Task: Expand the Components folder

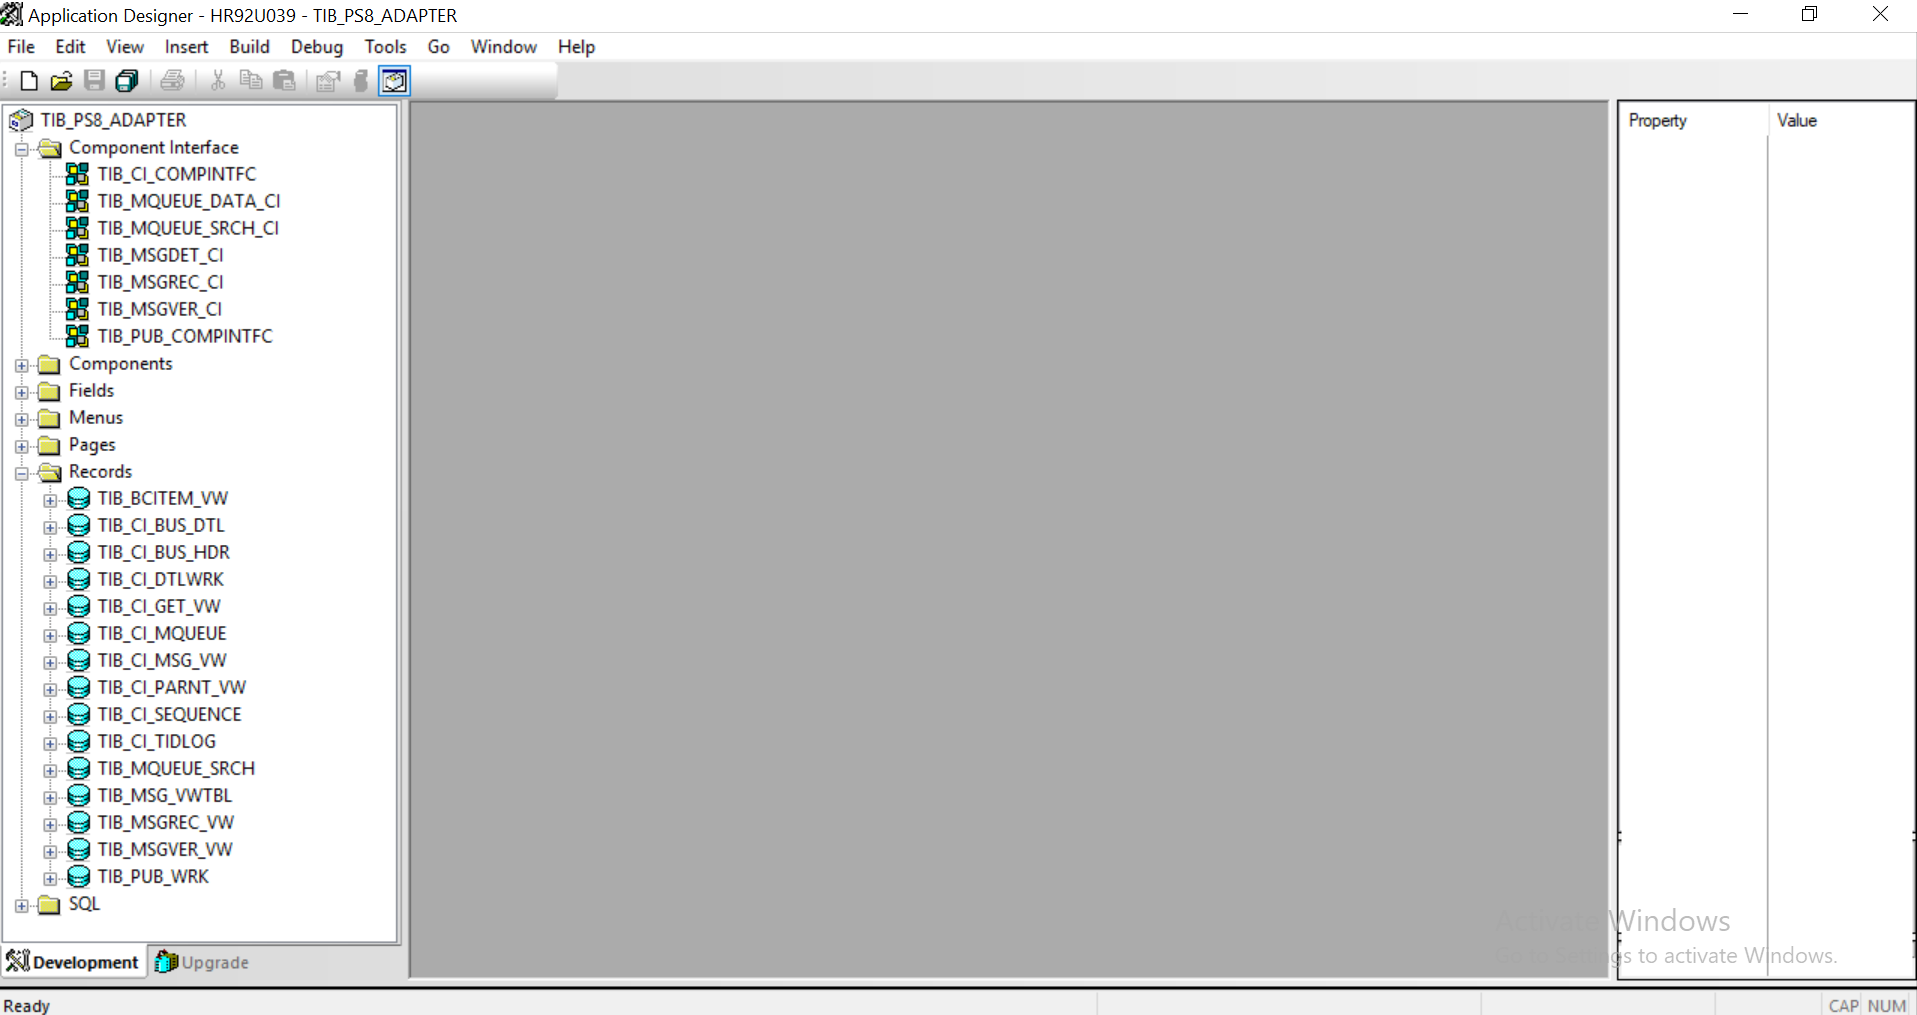Action: [21, 365]
